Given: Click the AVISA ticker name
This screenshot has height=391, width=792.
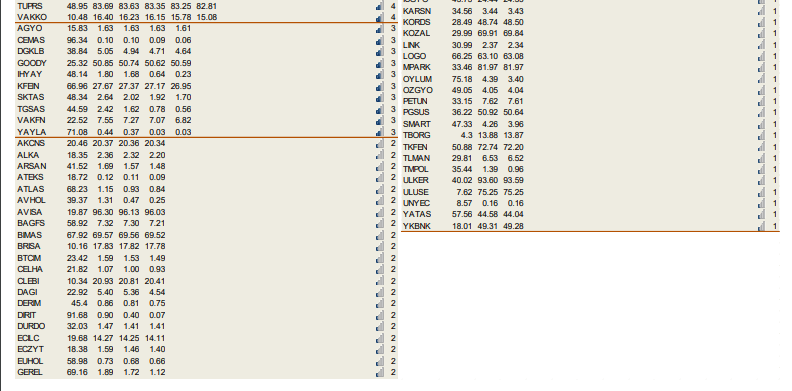Looking at the screenshot, I should 30,212.
